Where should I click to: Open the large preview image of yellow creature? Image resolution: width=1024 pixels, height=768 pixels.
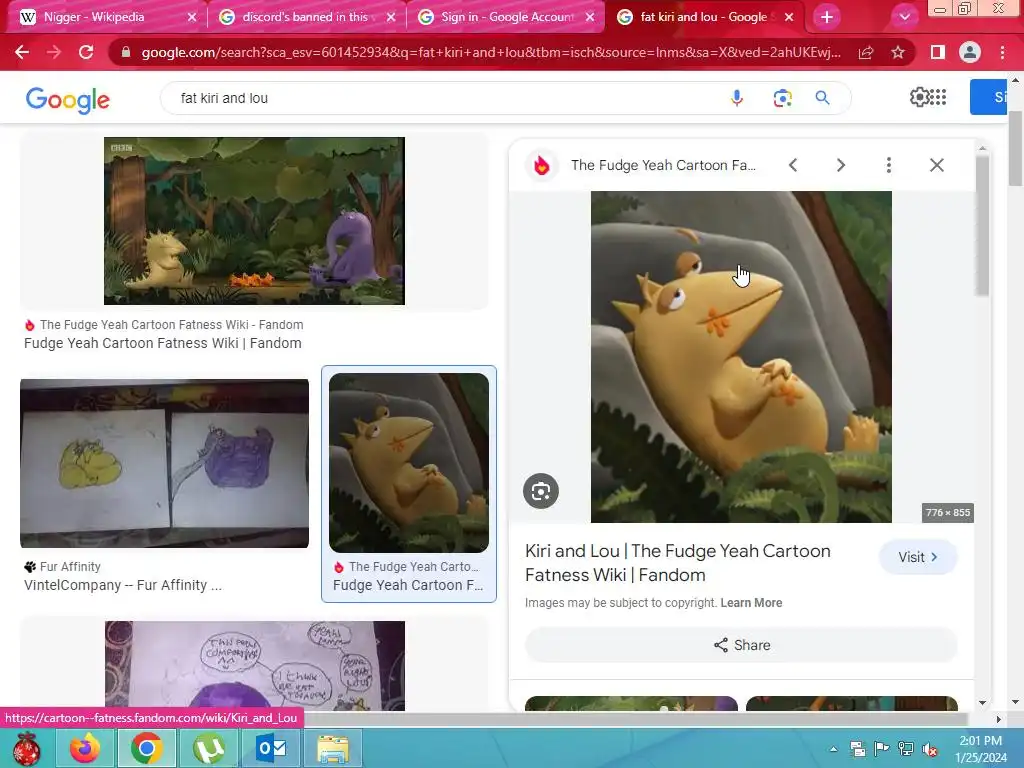(741, 357)
